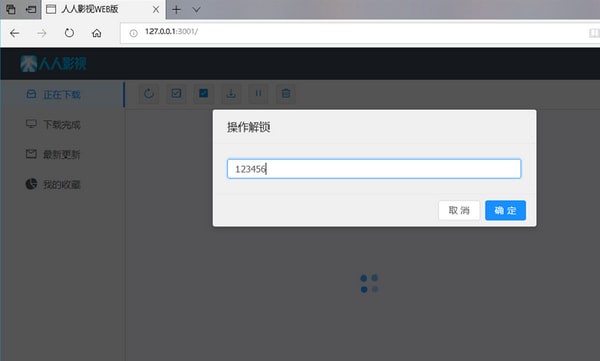The width and height of the screenshot is (600, 361).
Task: Click the site info icon in address bar
Action: click(134, 33)
